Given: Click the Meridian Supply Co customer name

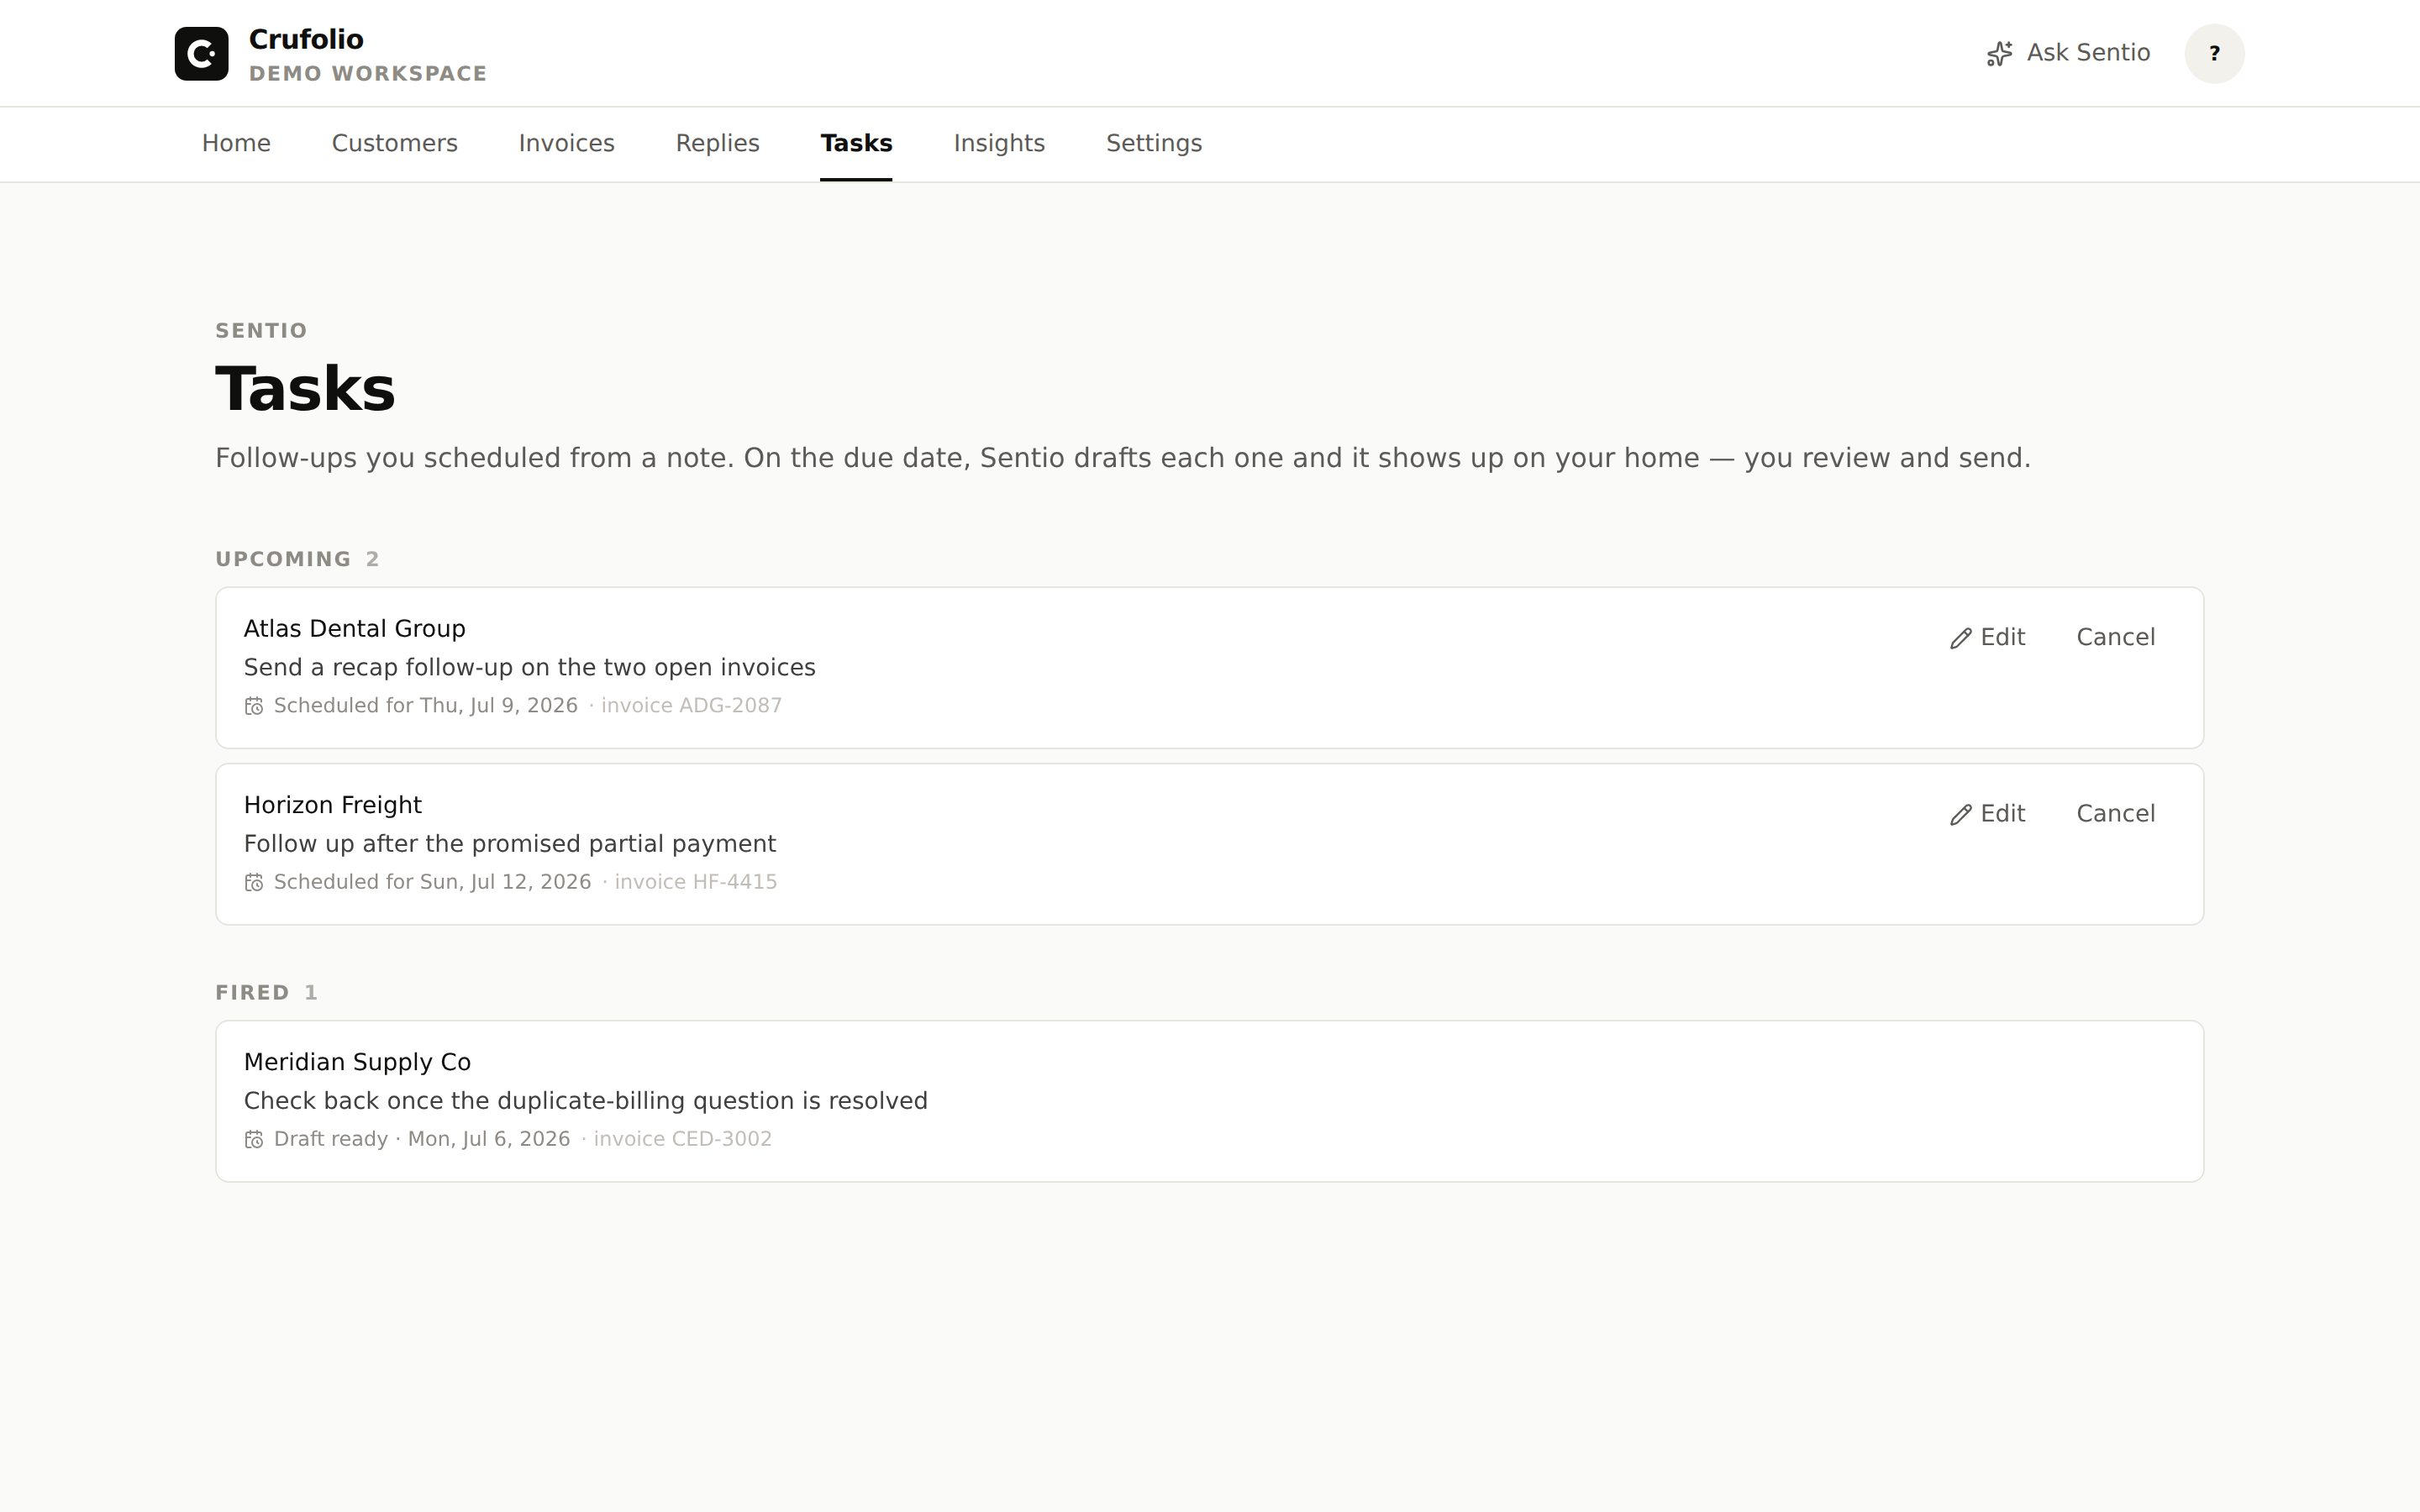Looking at the screenshot, I should click(x=357, y=1062).
